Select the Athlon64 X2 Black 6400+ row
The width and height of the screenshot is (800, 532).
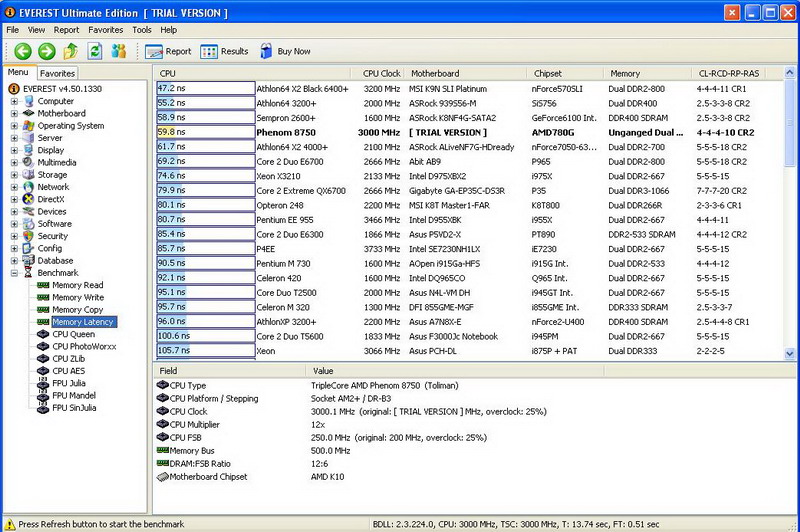[468, 89]
